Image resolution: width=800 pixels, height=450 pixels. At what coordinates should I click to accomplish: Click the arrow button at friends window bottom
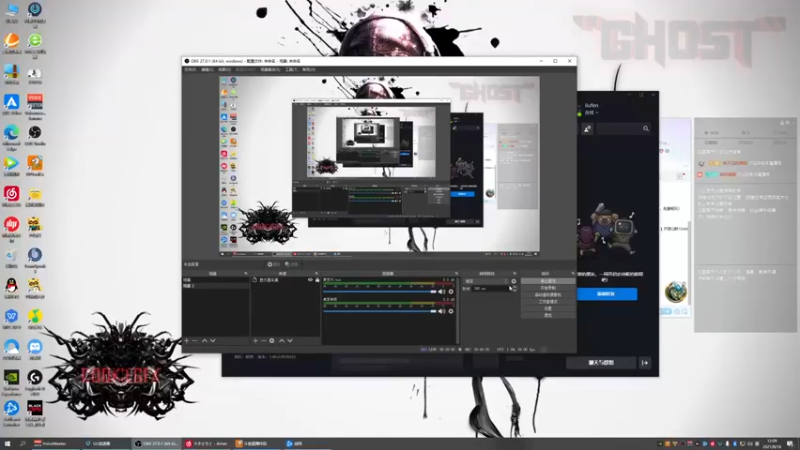point(645,363)
